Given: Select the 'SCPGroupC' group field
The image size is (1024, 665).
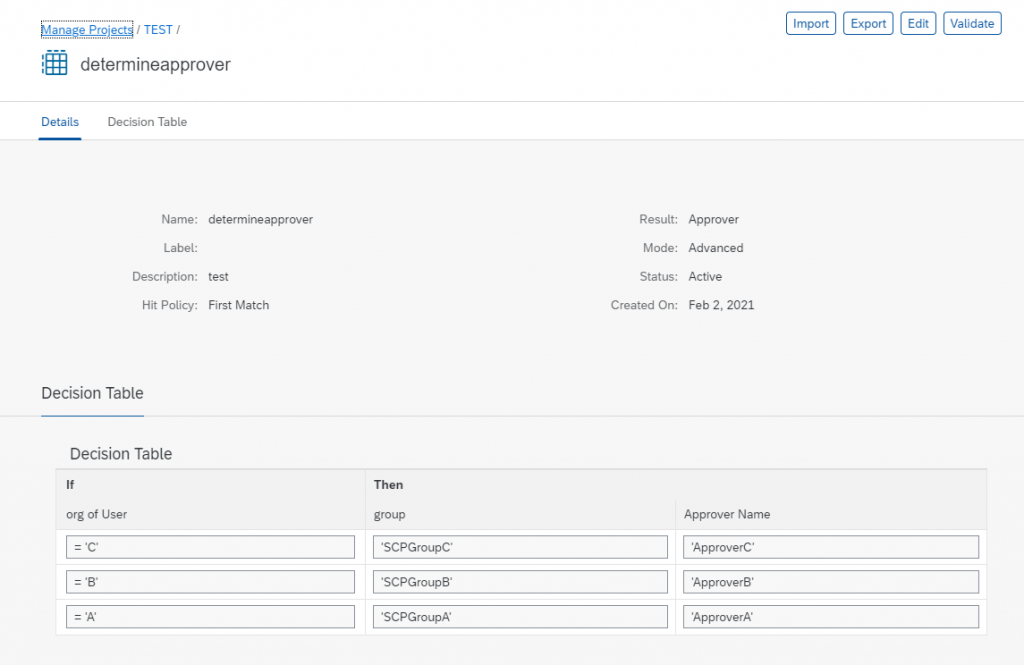Looking at the screenshot, I should (x=520, y=547).
